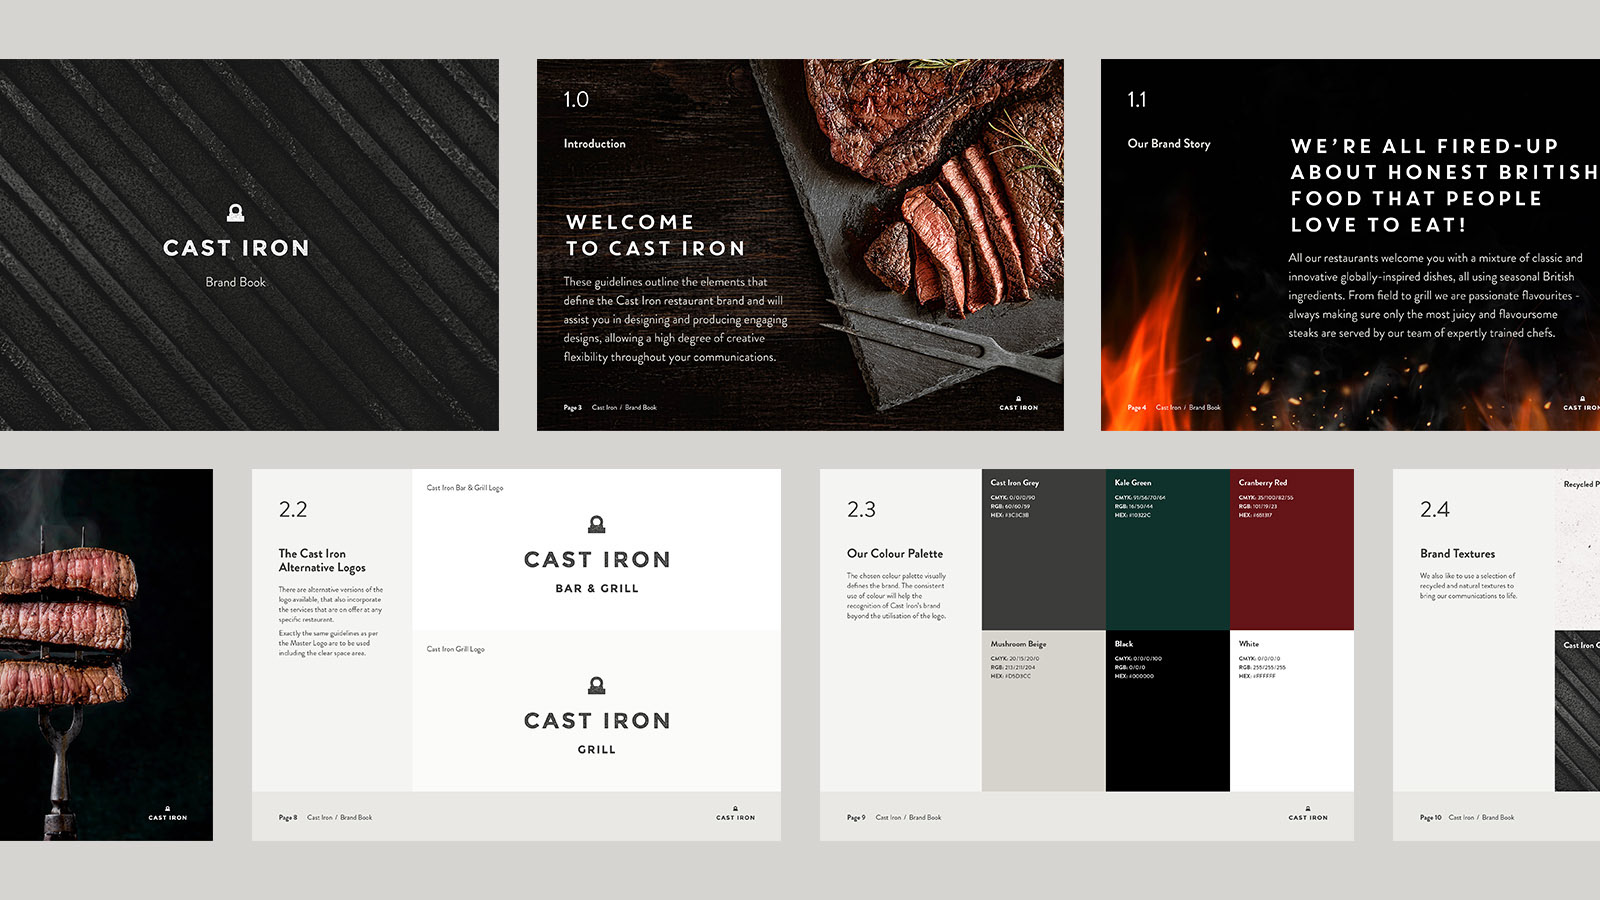Open the dark grill texture tile on the 2.4 slide
This screenshot has width=1600, height=900.
1577,711
